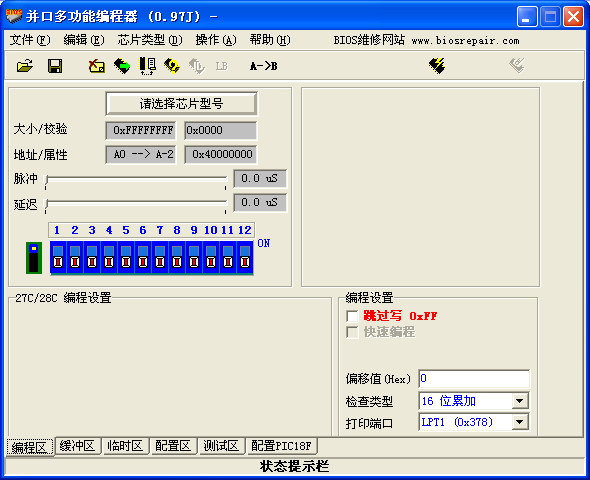Toggle DIP switch 10
Viewport: 590px width, 480px height.
click(211, 258)
